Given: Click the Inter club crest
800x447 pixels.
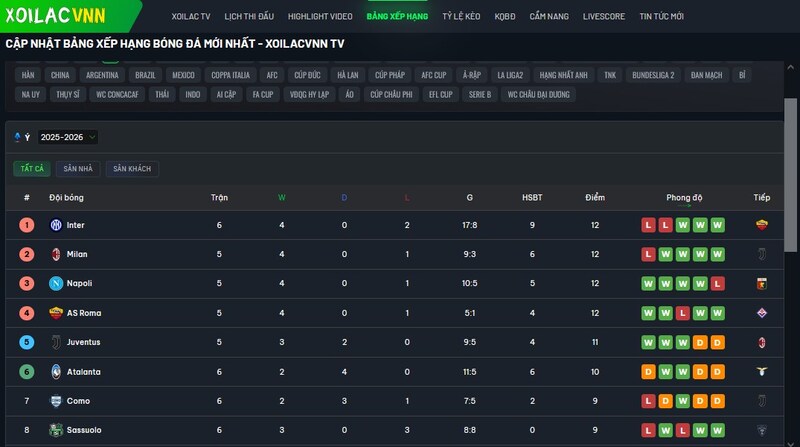Looking at the screenshot, I should point(56,225).
